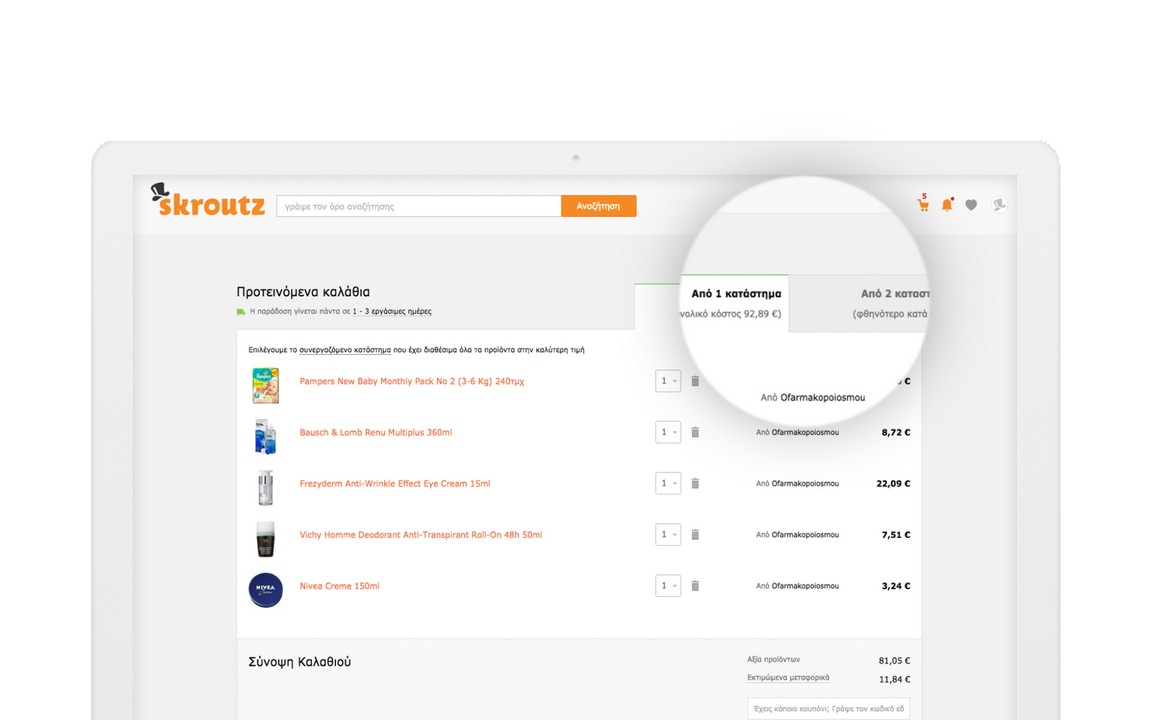The height and width of the screenshot is (720, 1152).
Task: Click the '7,51 €' price
Action: [x=896, y=535]
